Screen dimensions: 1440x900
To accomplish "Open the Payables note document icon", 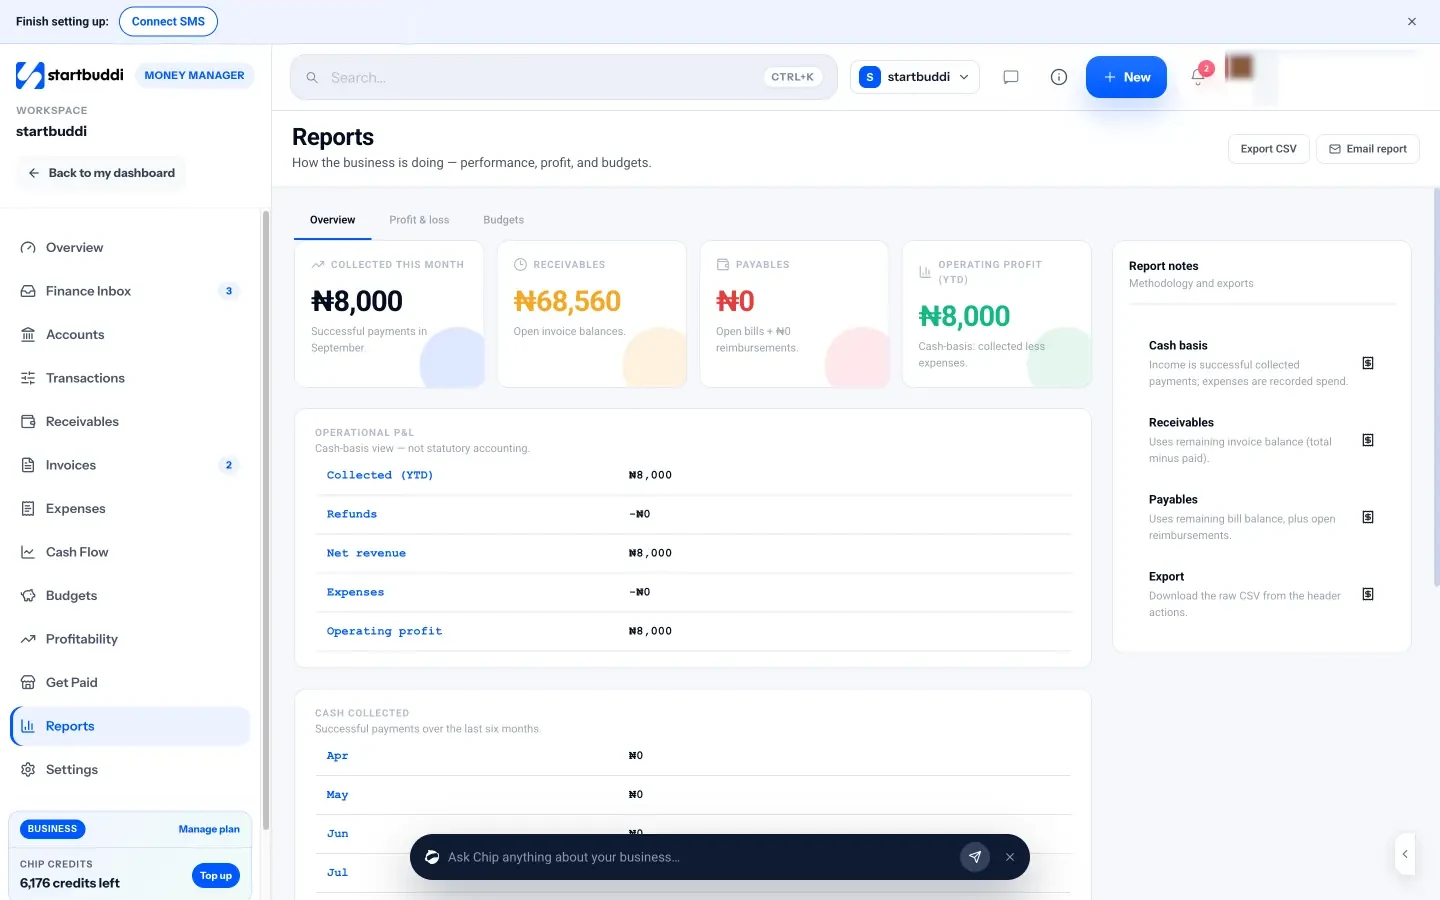I will 1368,517.
